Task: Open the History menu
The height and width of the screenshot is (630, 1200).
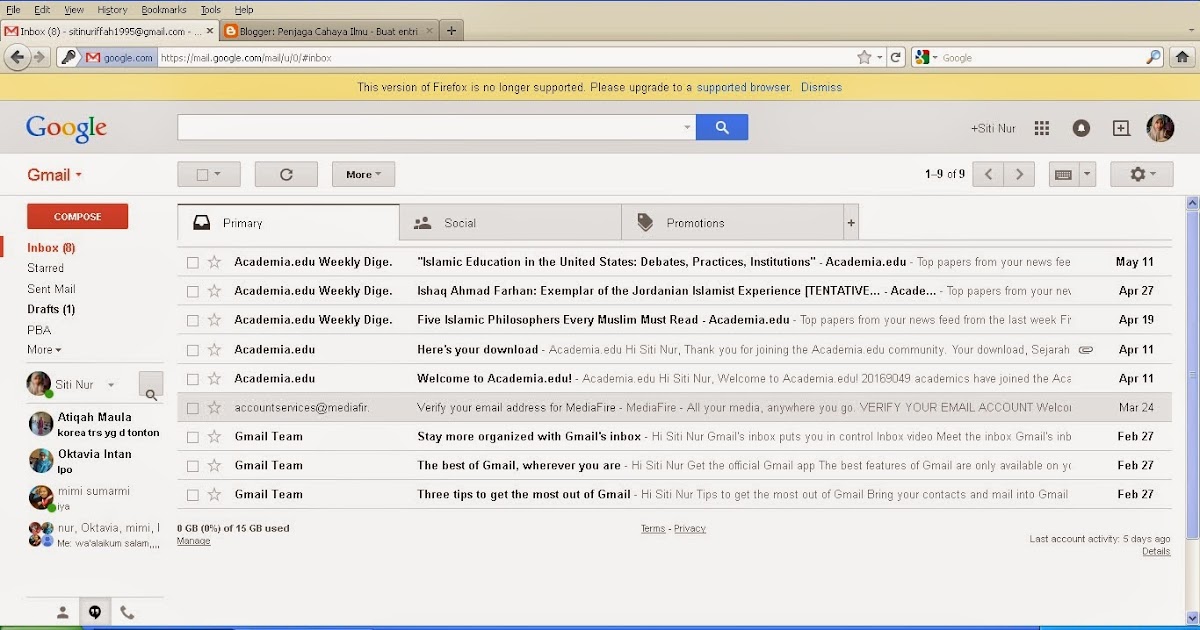Action: click(112, 9)
